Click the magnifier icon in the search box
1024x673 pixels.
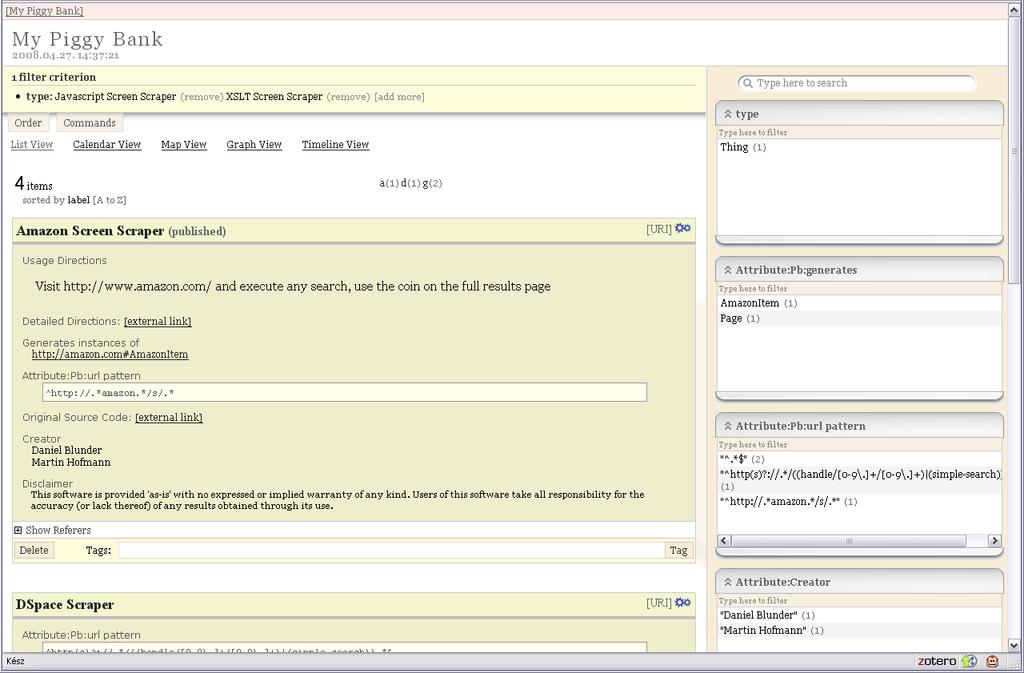pos(748,83)
